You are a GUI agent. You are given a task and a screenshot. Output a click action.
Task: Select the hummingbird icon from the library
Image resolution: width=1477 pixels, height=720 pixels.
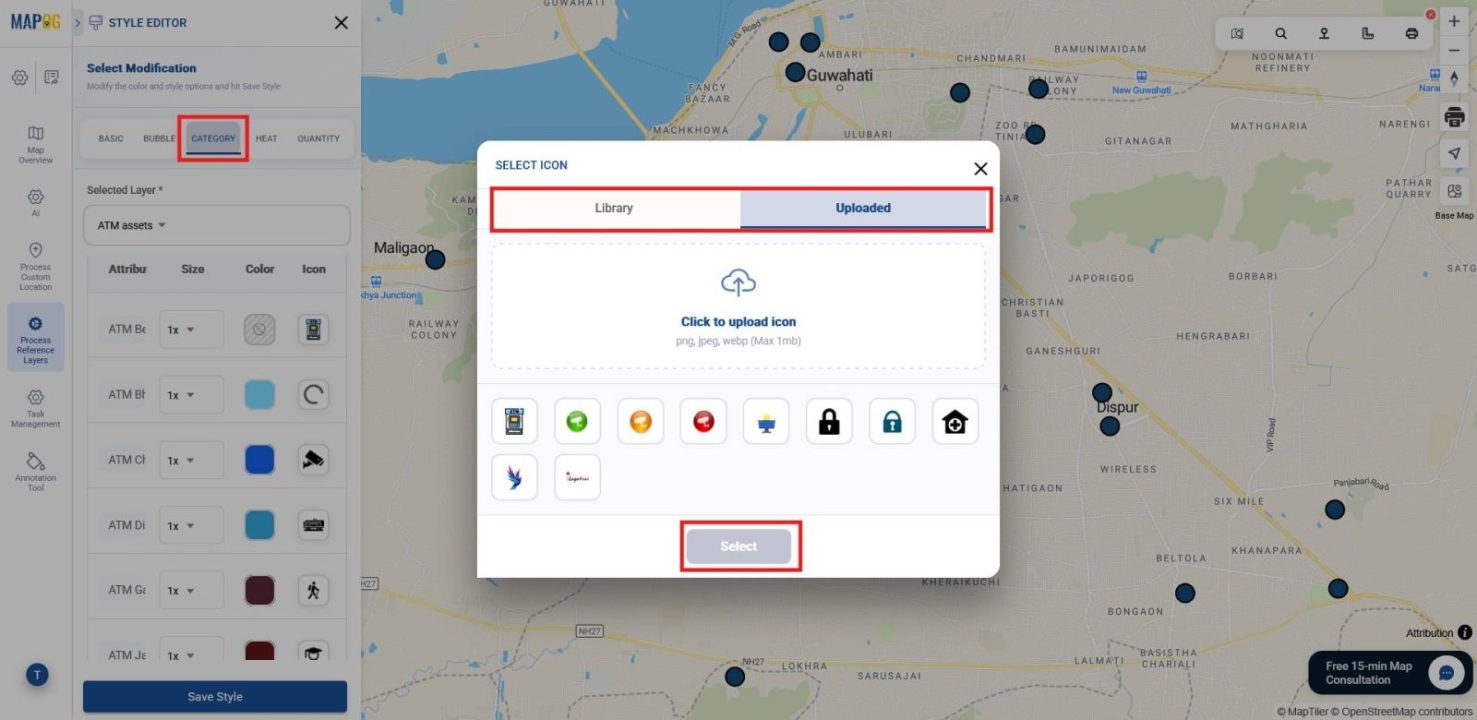coord(514,477)
